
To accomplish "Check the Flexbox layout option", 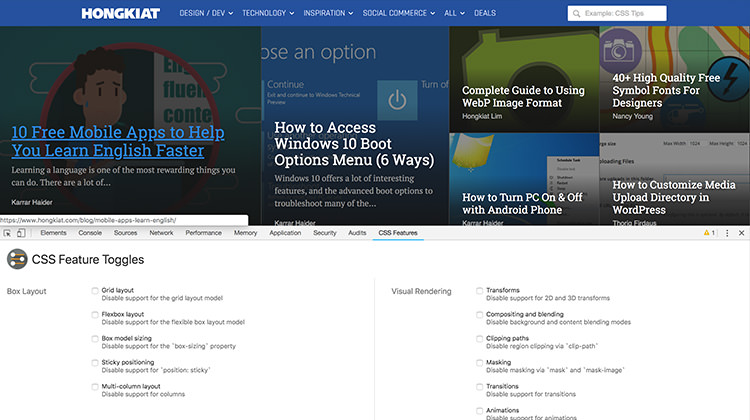I will click(95, 315).
